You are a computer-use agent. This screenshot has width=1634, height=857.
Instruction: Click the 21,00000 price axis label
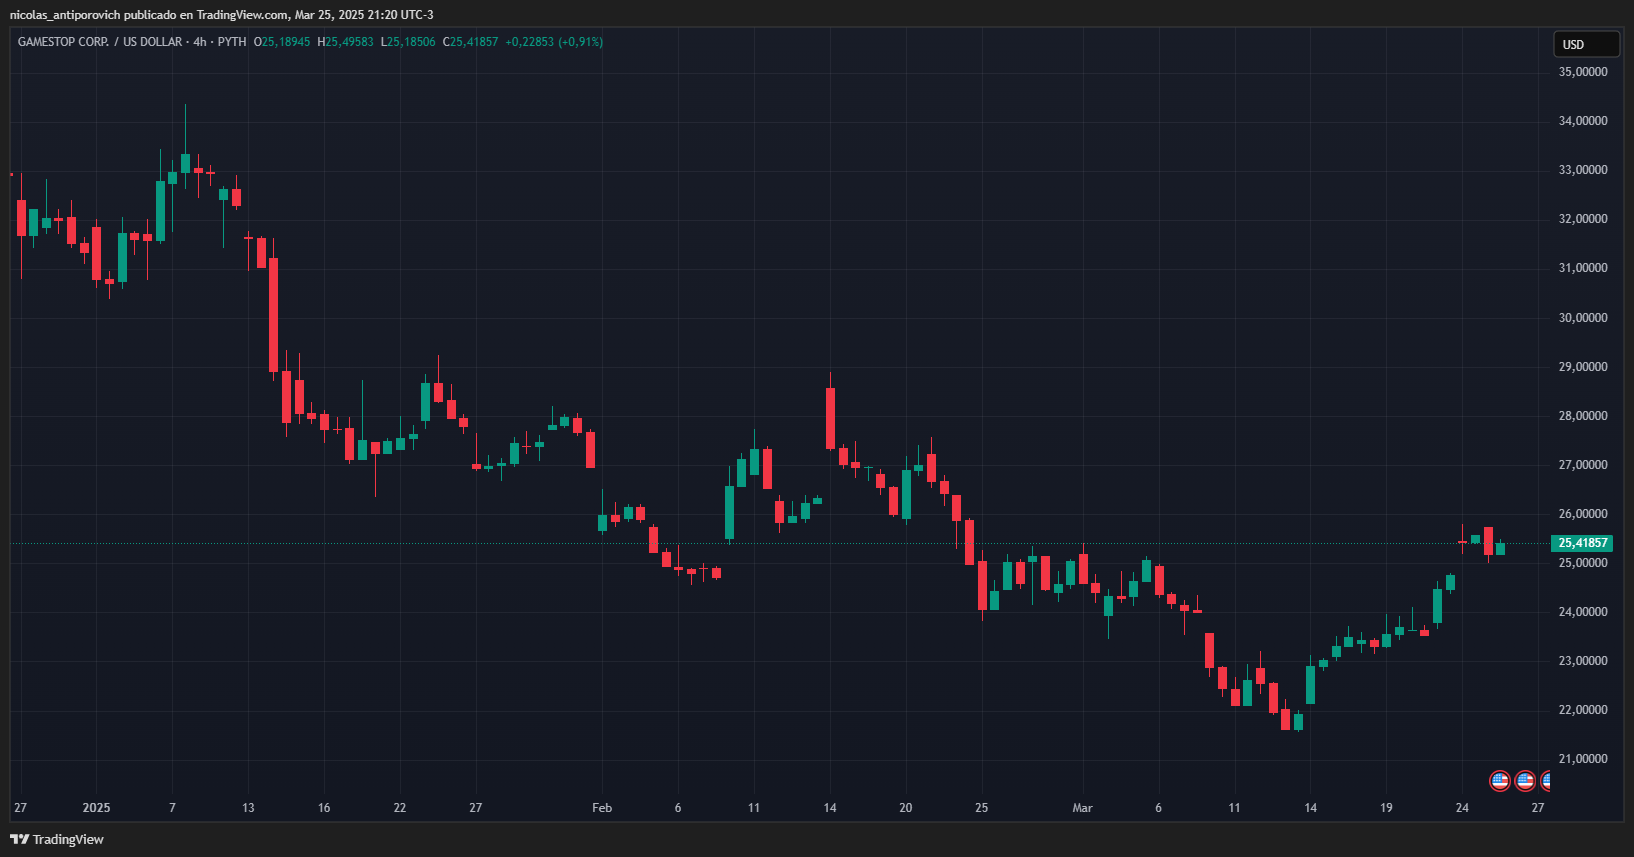1583,759
